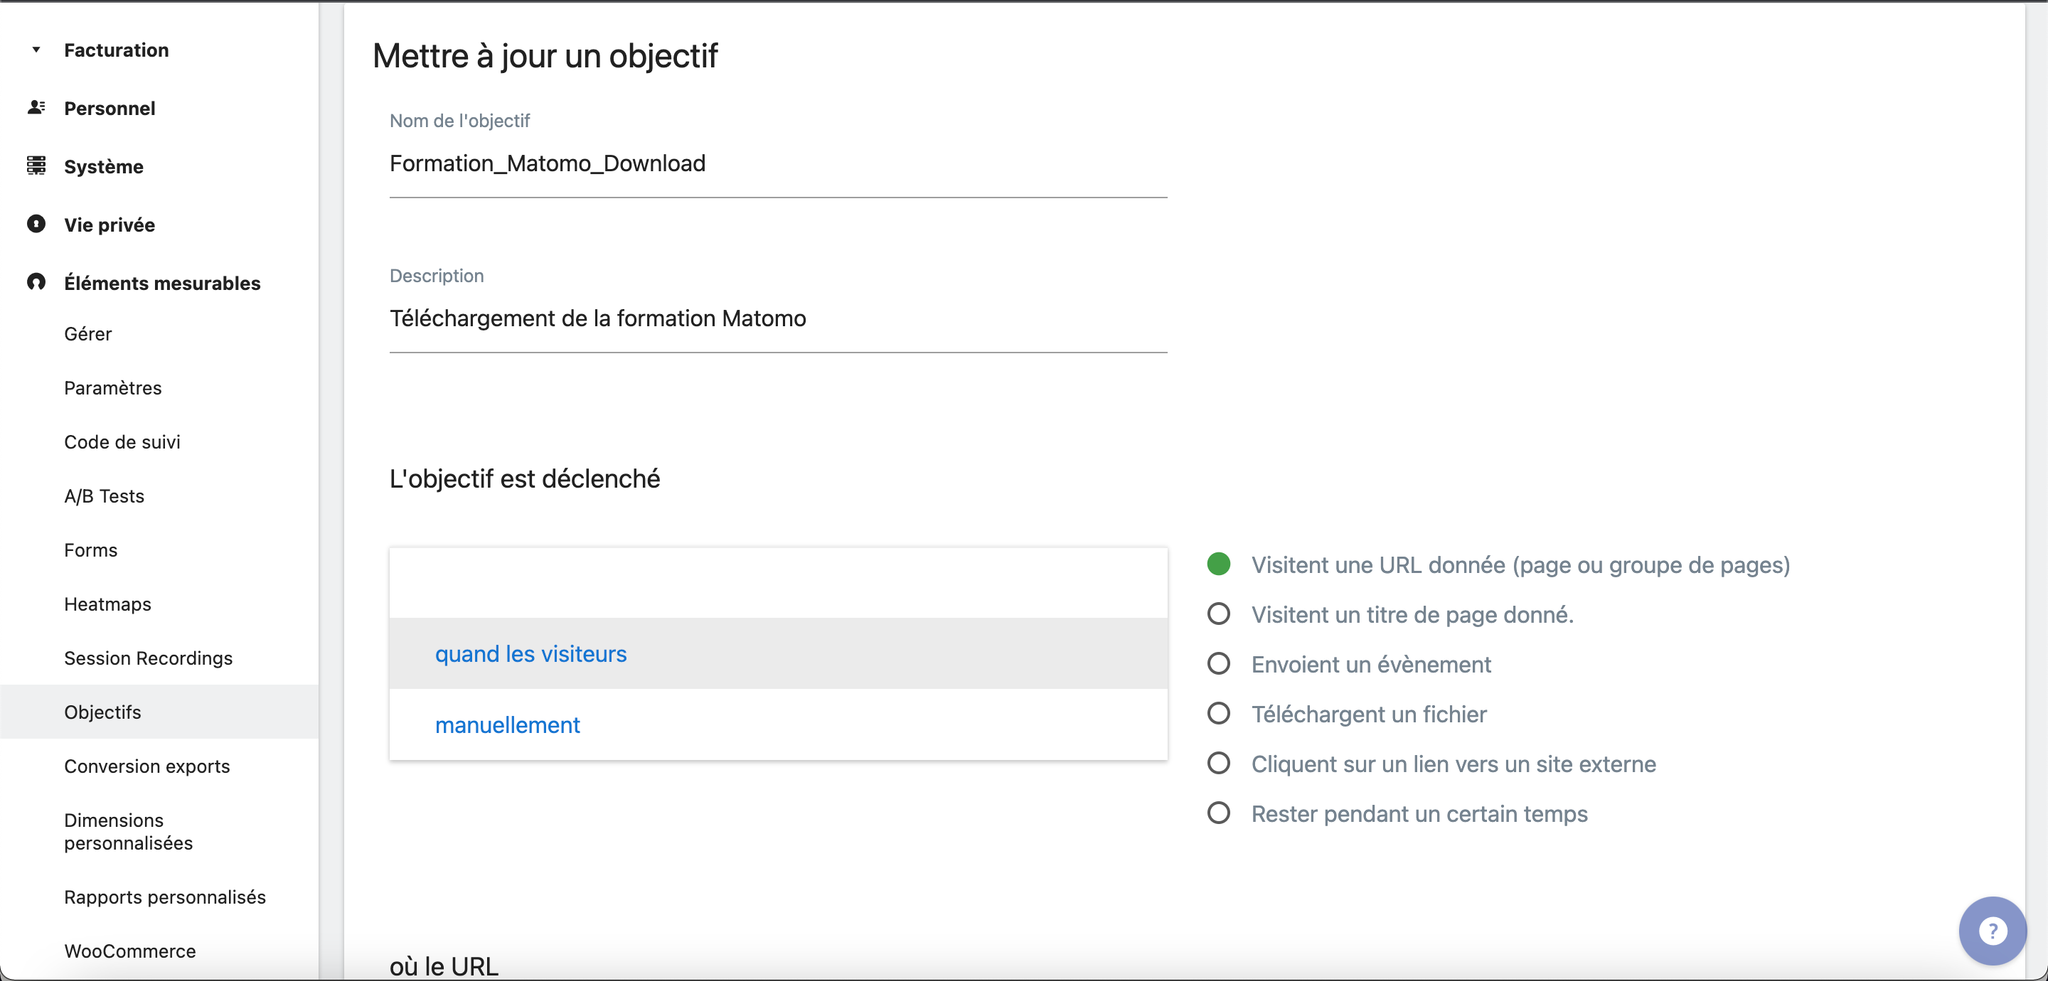Open Dimensions personnalisées in the sidebar
This screenshot has width=2048, height=981.
tap(128, 831)
